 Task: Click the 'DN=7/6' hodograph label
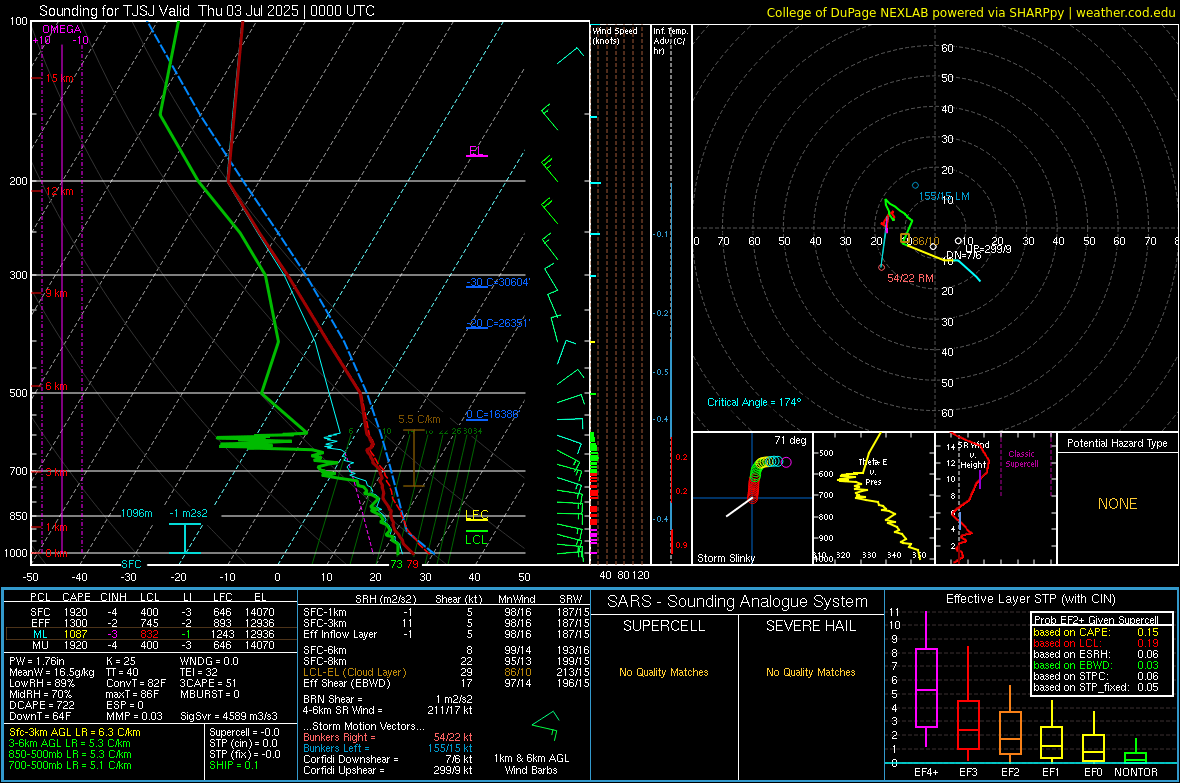(x=963, y=256)
